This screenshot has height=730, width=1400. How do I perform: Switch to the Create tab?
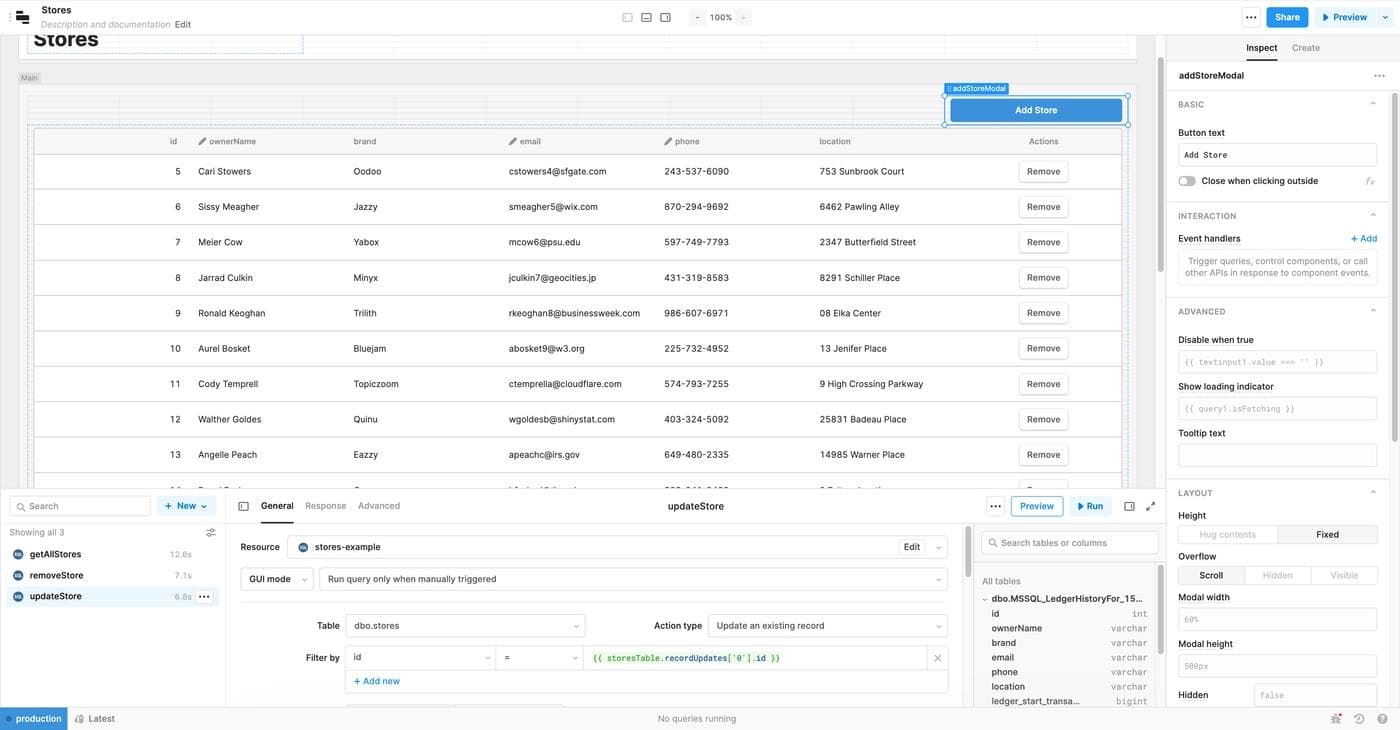click(1305, 48)
